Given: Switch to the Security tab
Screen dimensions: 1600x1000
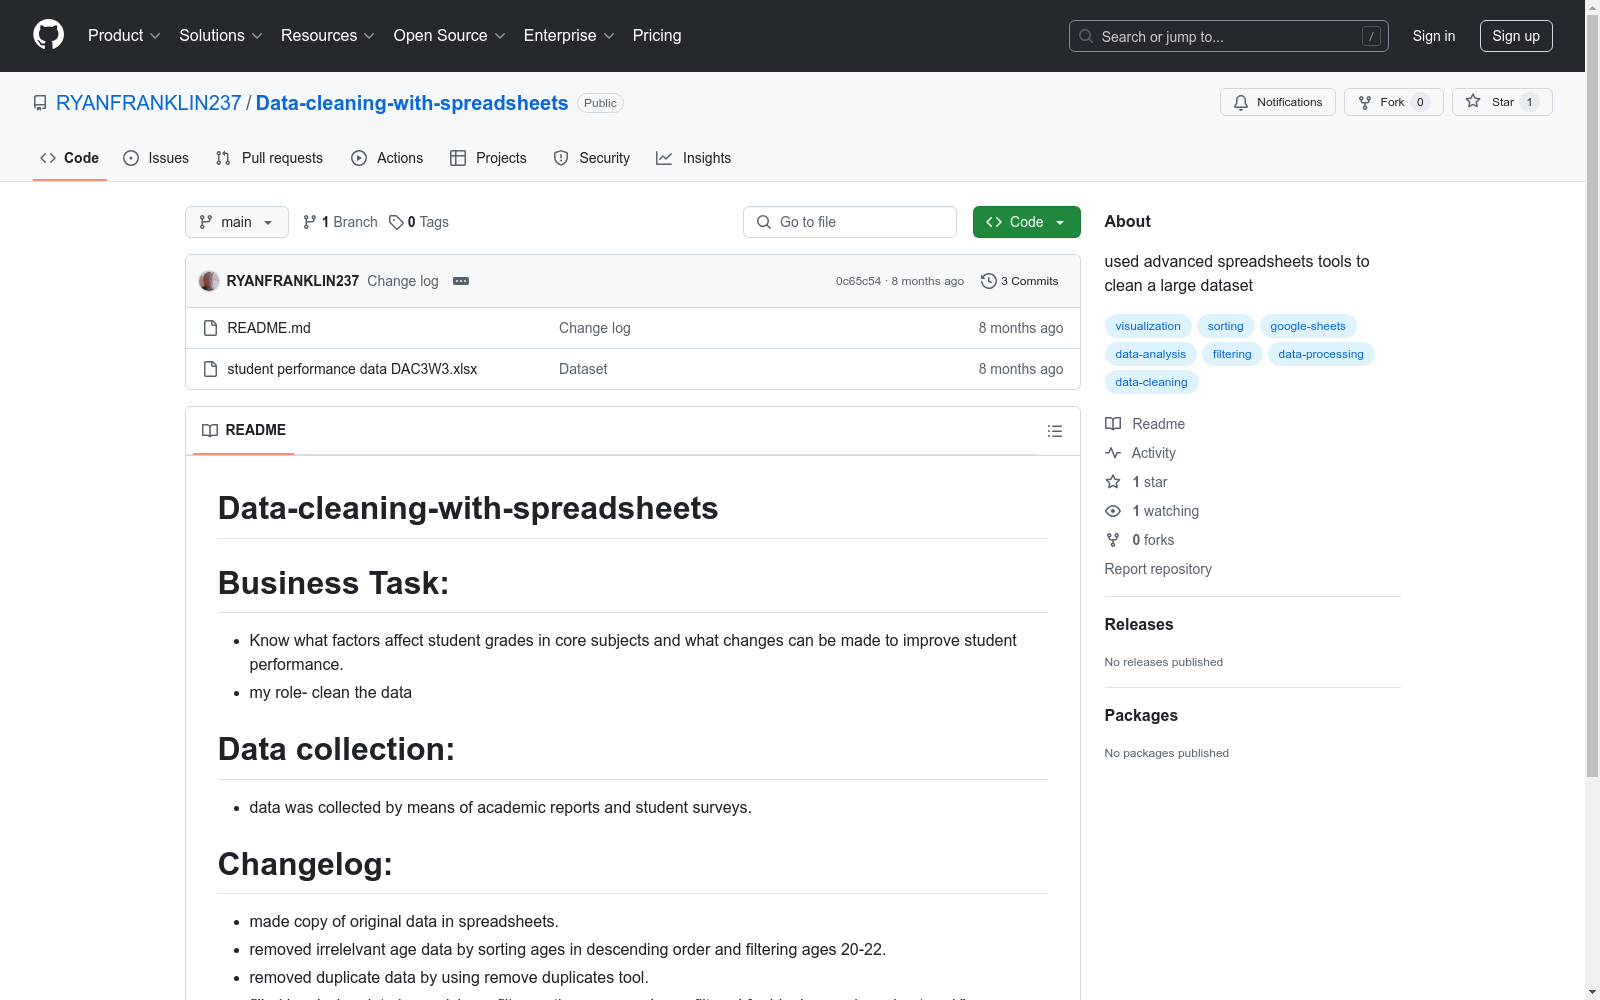Looking at the screenshot, I should pos(592,158).
